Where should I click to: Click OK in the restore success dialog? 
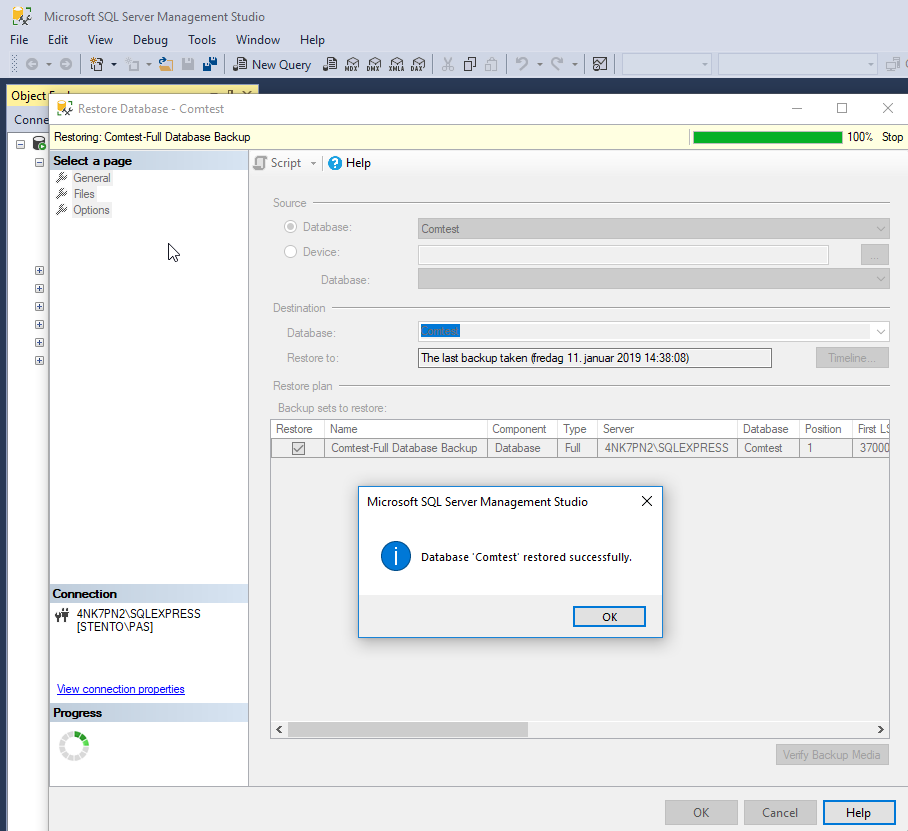pos(609,617)
